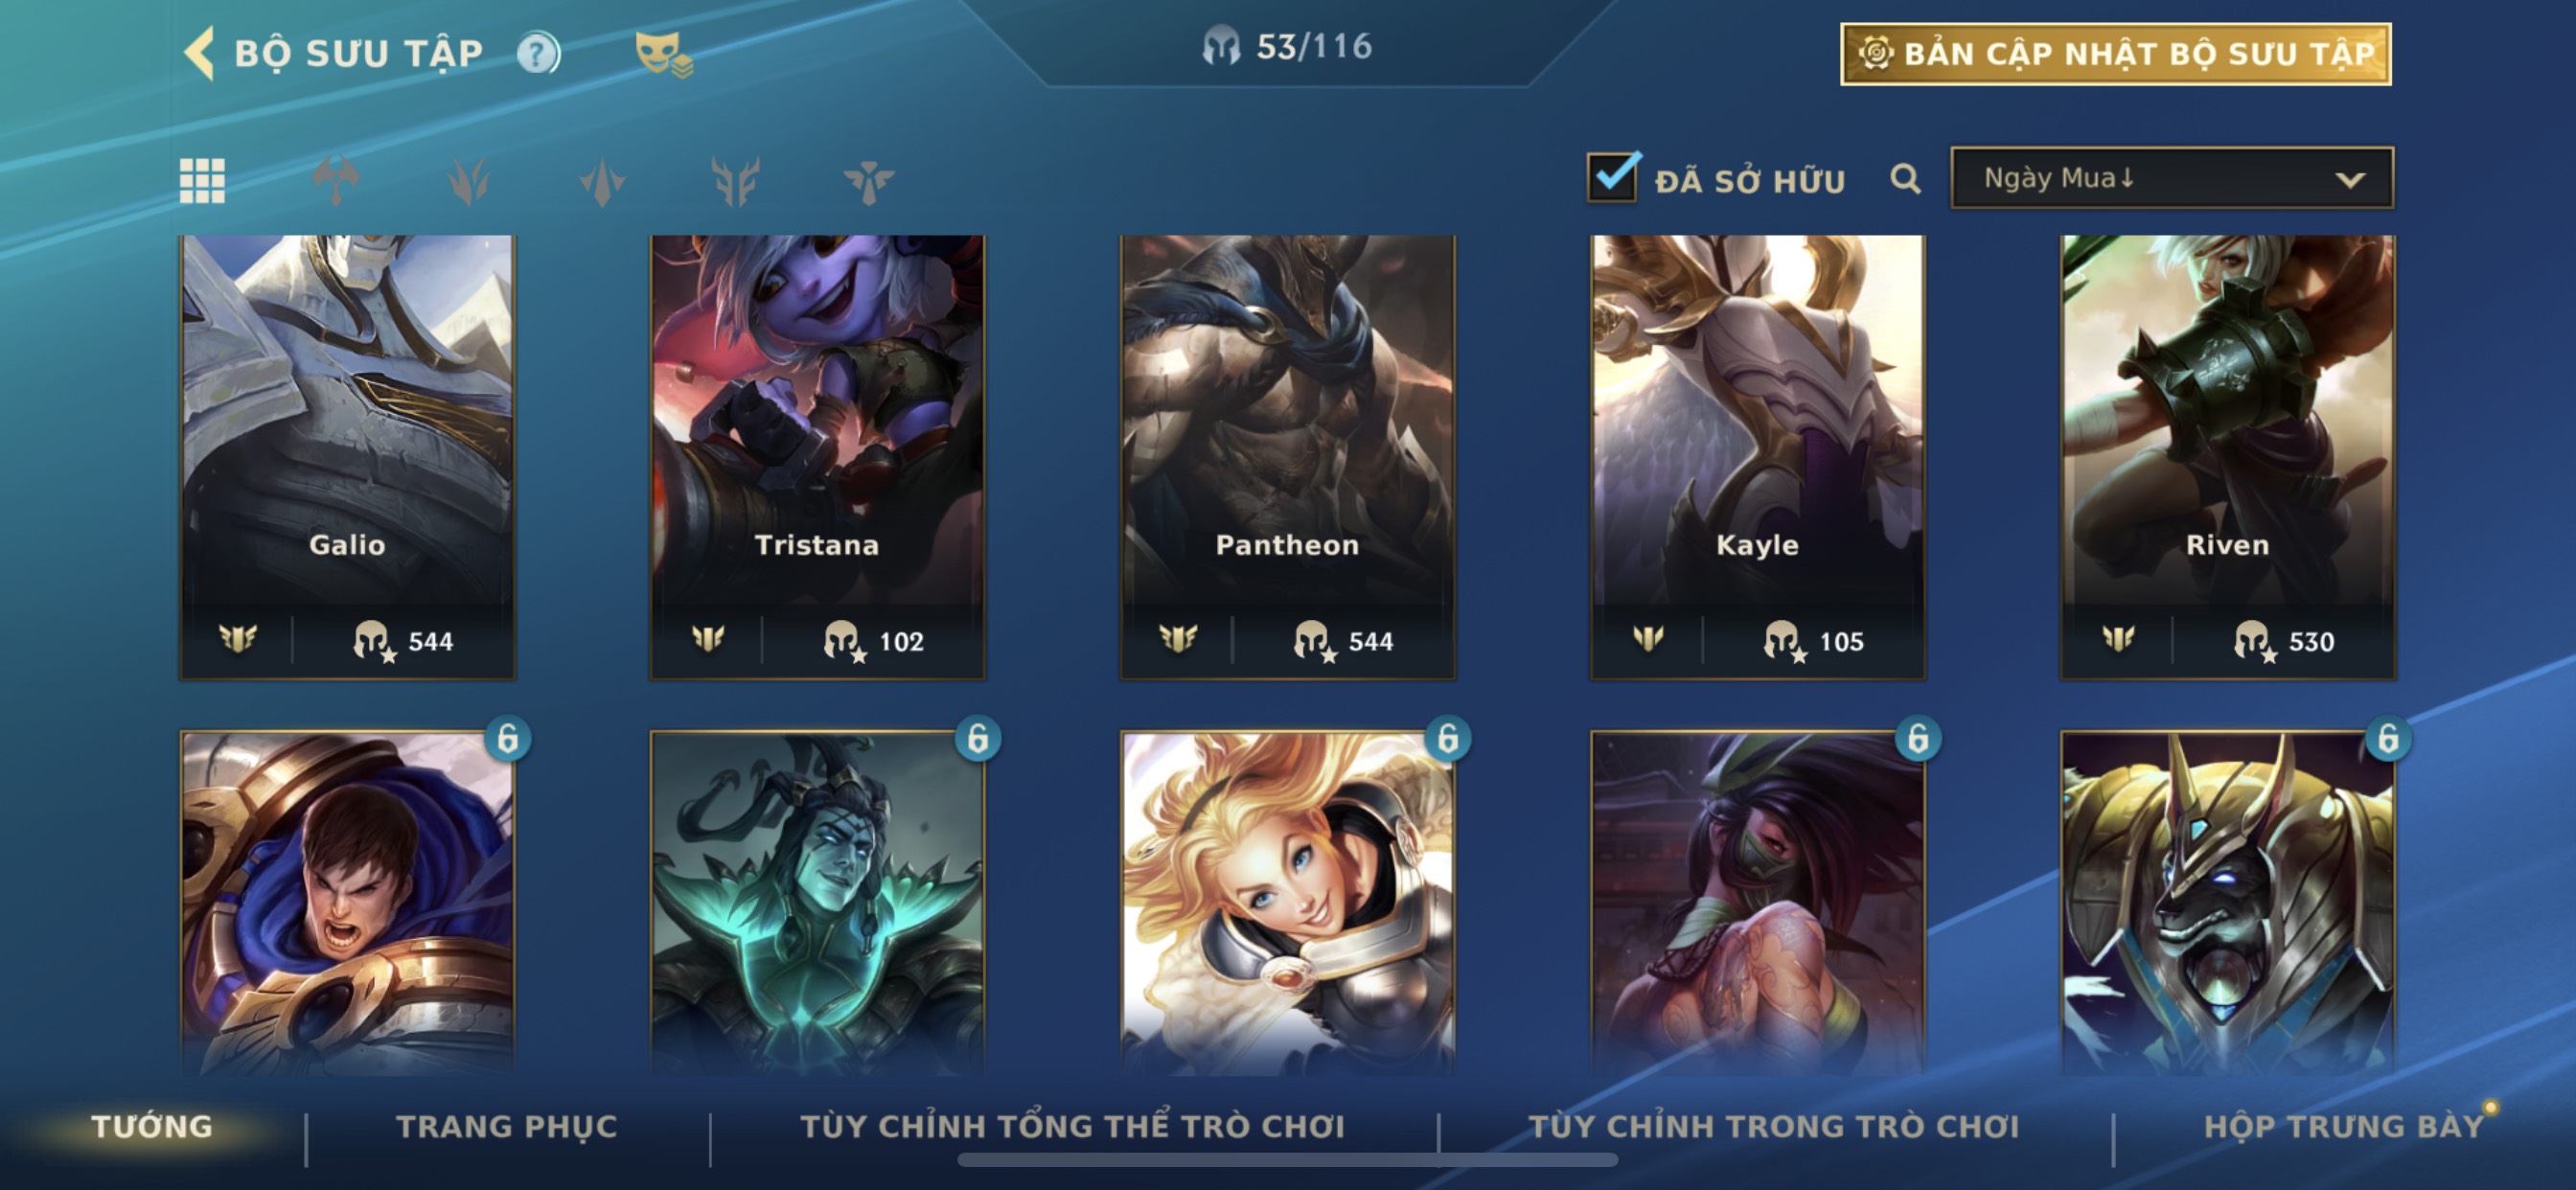The image size is (2576, 1190).
Task: Open the question mark help icon
Action: click(538, 53)
